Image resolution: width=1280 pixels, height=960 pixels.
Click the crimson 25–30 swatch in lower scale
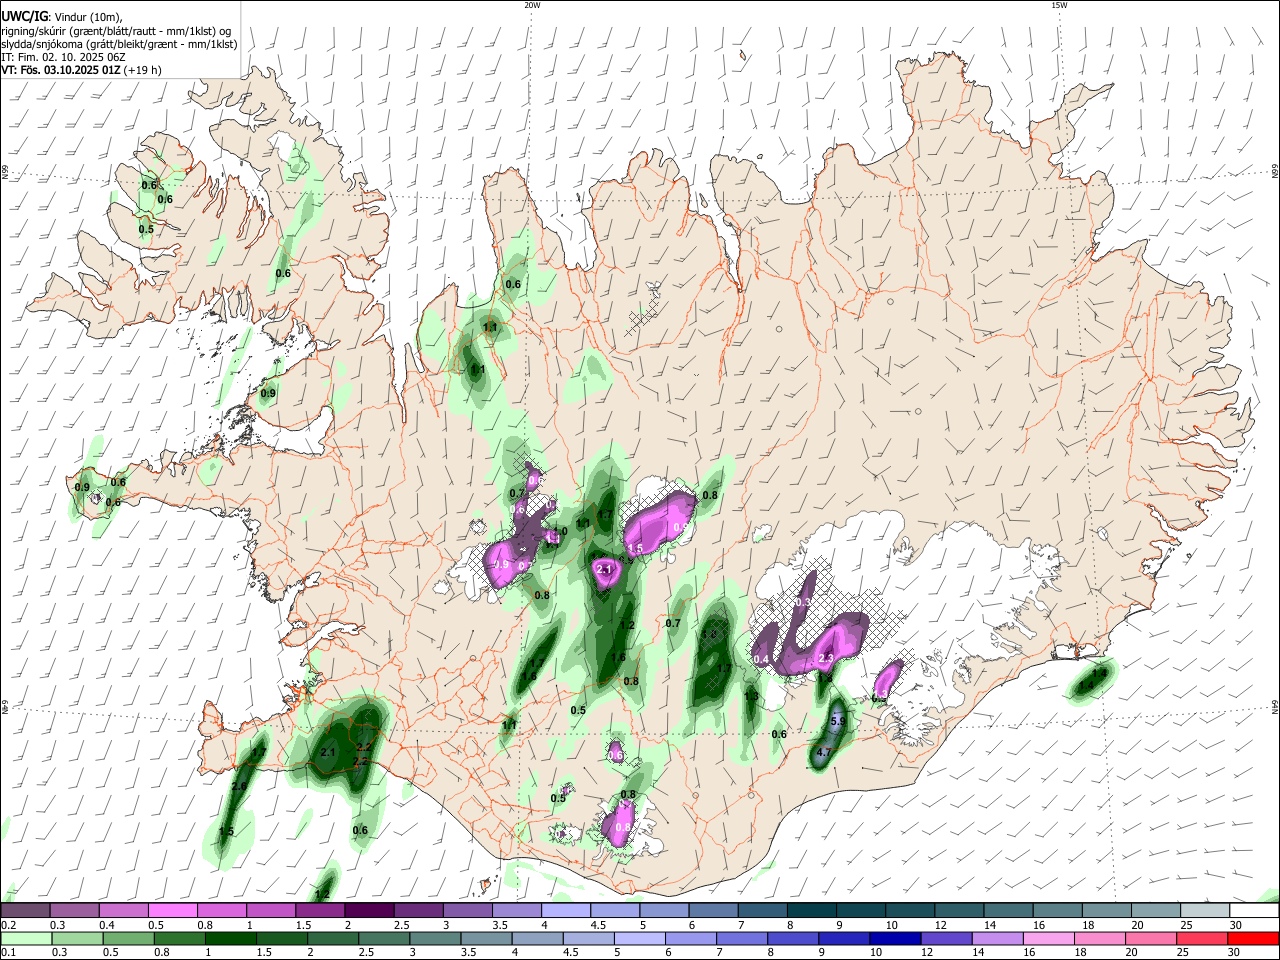click(1203, 939)
